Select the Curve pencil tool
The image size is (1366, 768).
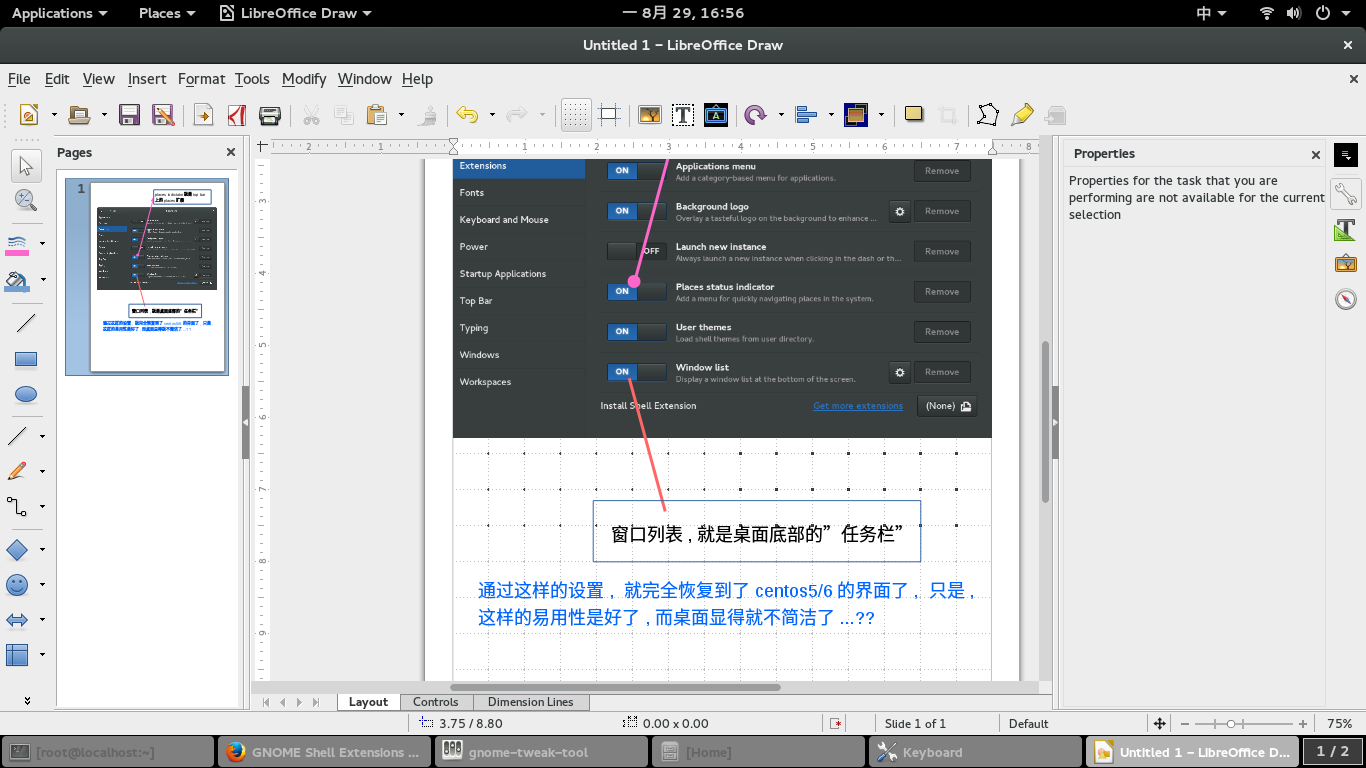tap(18, 471)
